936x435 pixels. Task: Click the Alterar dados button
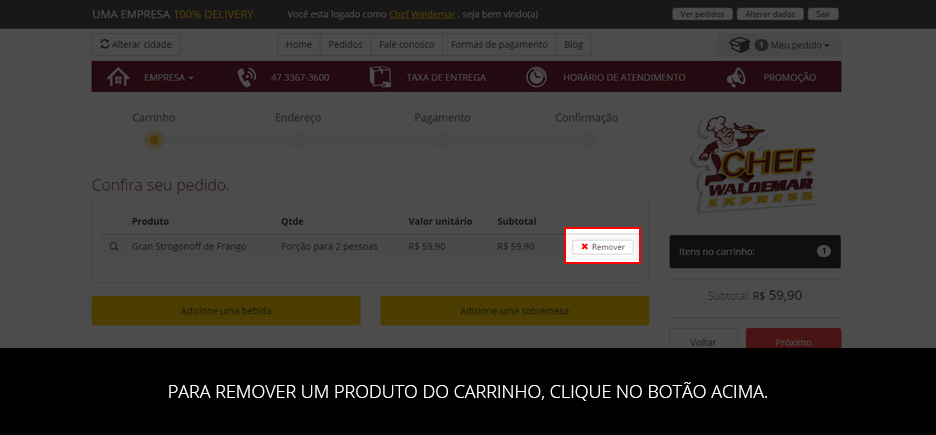point(770,14)
